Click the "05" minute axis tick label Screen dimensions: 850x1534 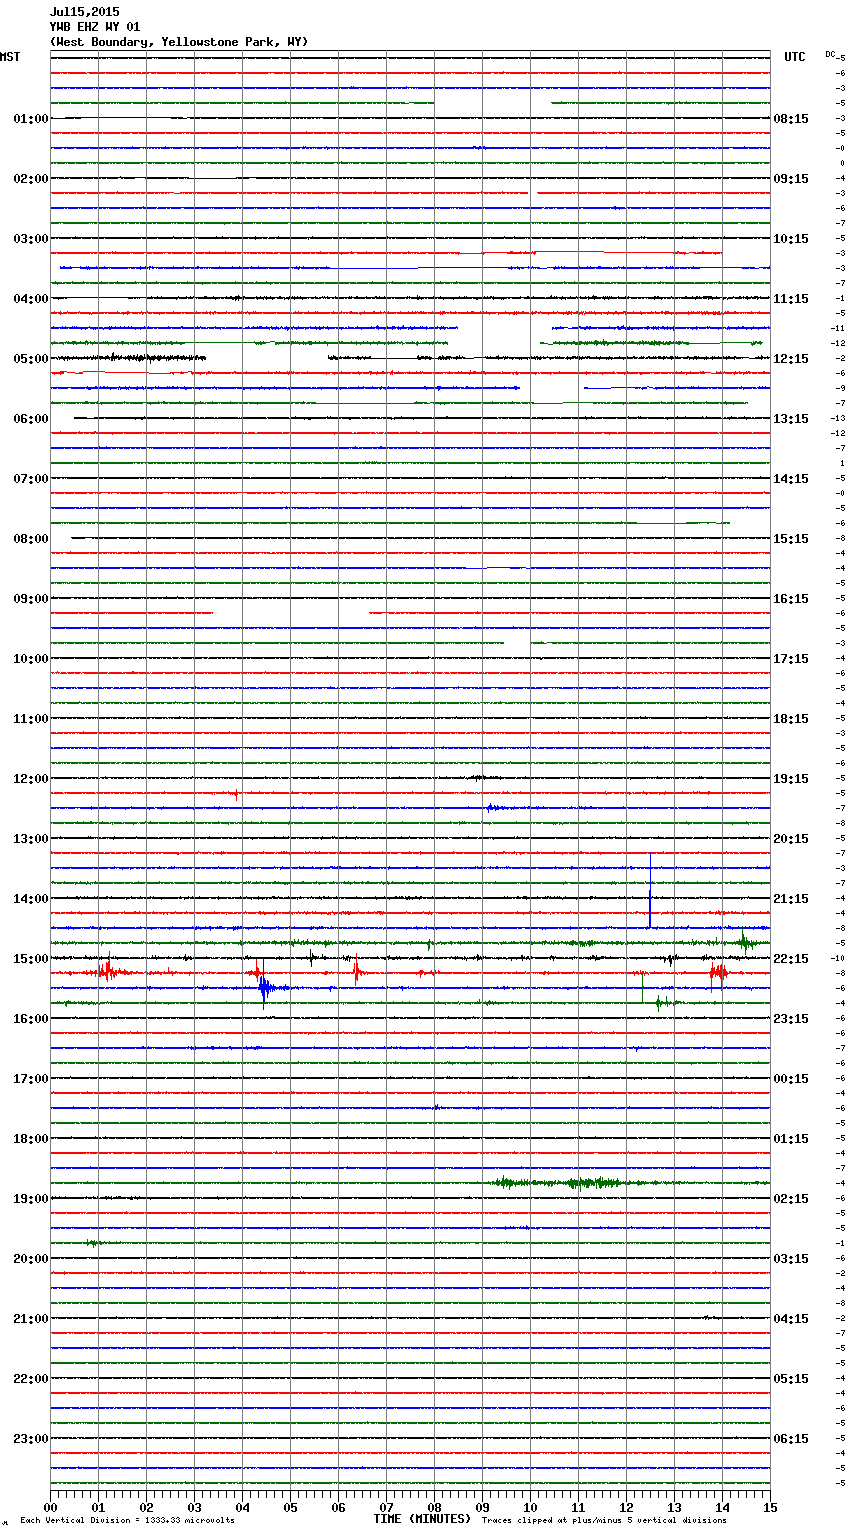tap(290, 1507)
